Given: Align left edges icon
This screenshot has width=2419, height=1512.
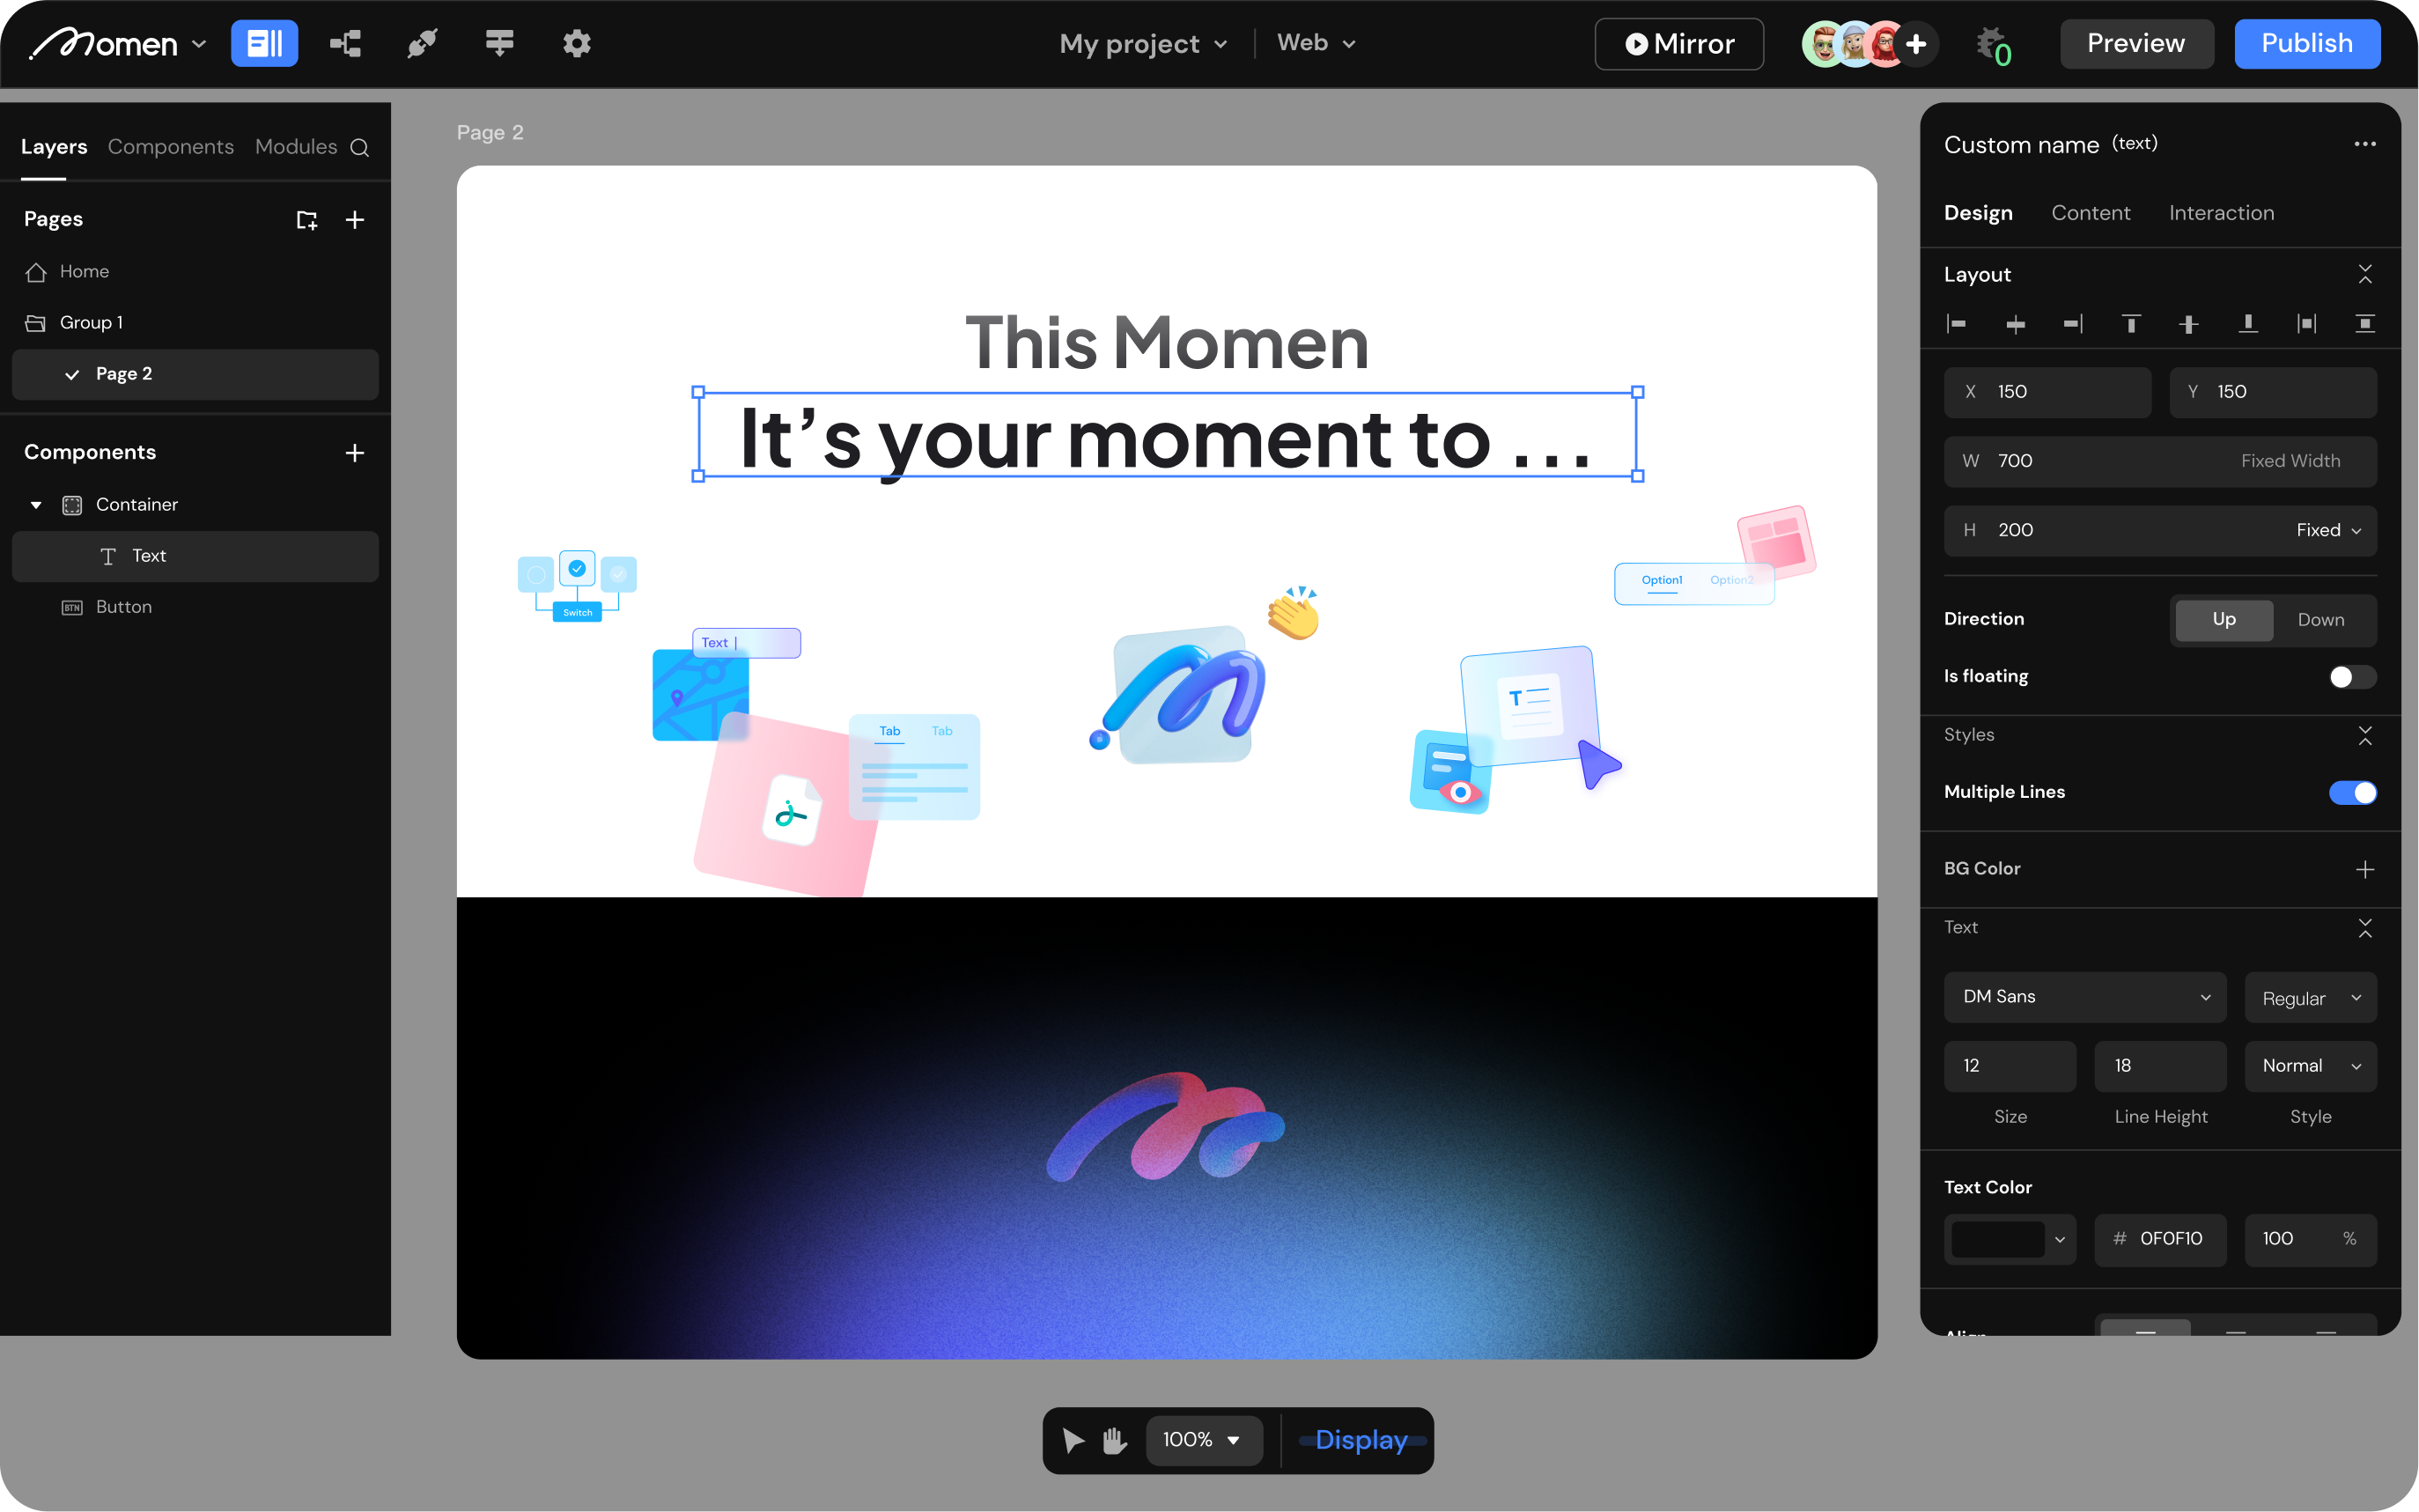Looking at the screenshot, I should 1957,324.
